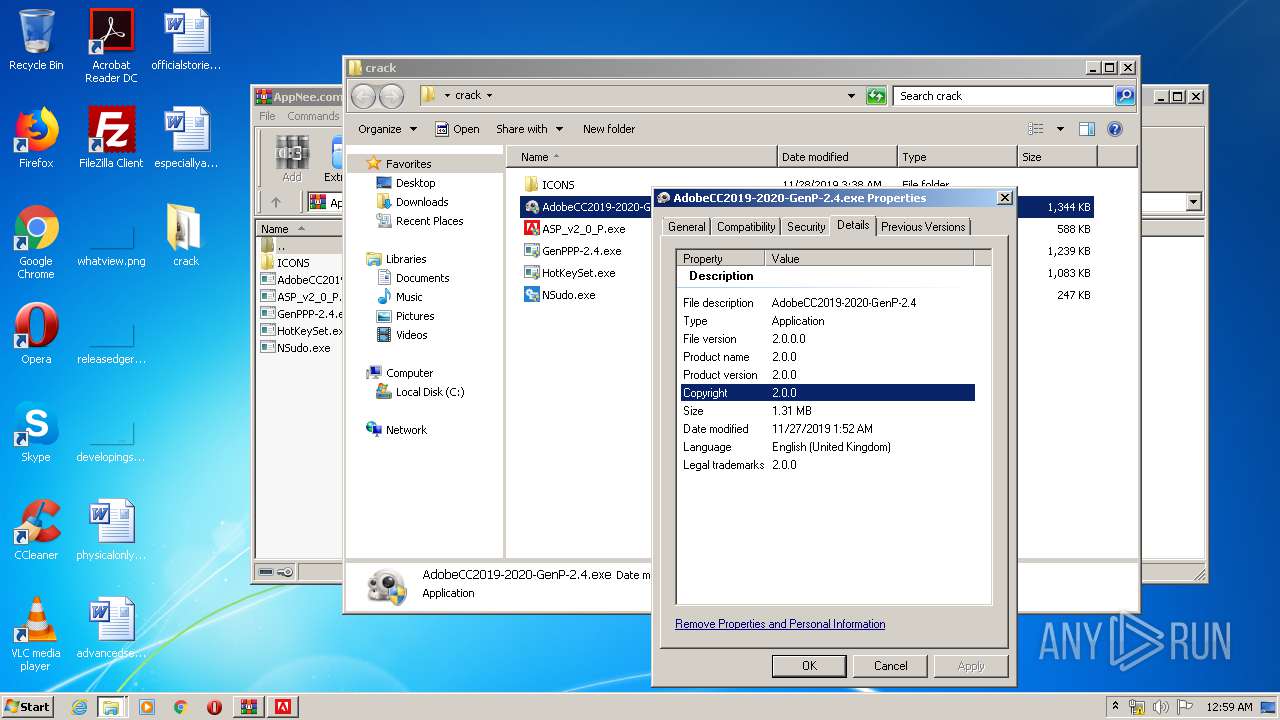Click the WinRAR taskbar button
The image size is (1280, 720).
click(248, 707)
